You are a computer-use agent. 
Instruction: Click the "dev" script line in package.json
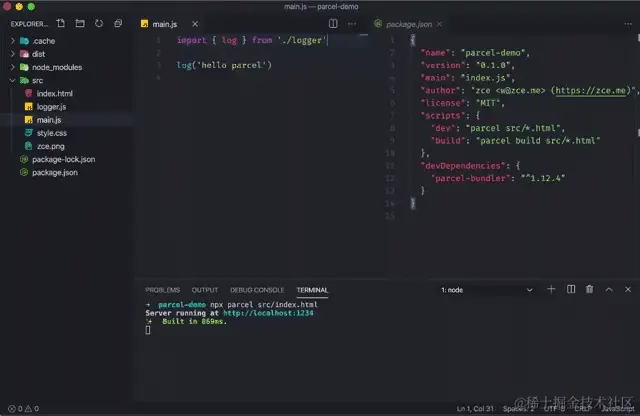click(498, 128)
